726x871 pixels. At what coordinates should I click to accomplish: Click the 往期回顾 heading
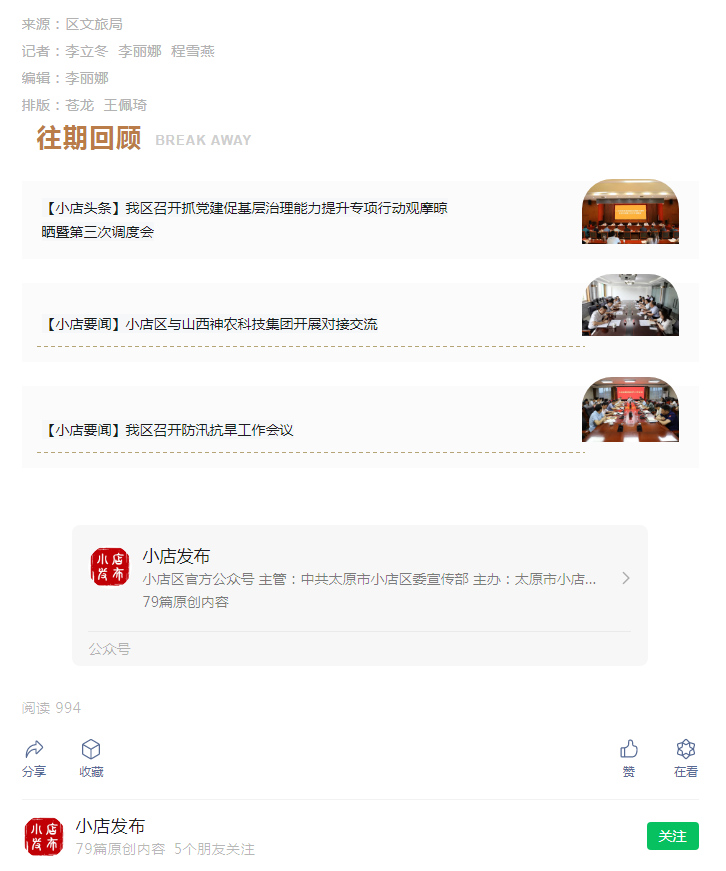point(89,138)
